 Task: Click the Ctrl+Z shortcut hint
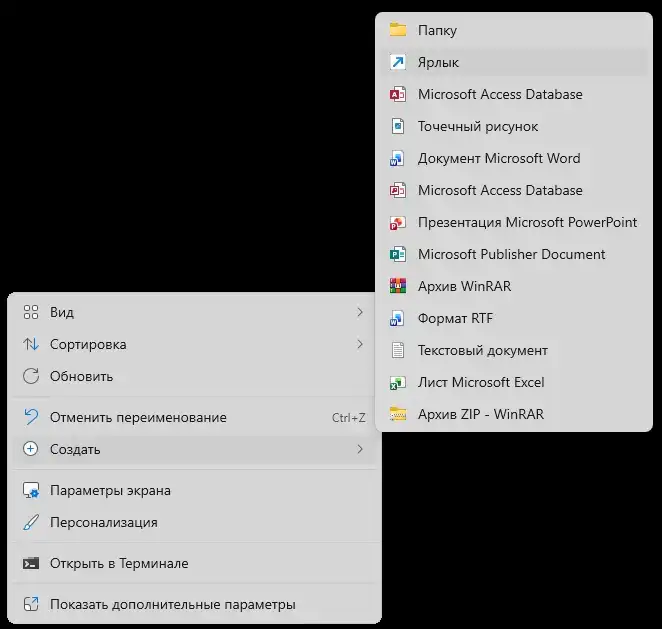(x=349, y=418)
